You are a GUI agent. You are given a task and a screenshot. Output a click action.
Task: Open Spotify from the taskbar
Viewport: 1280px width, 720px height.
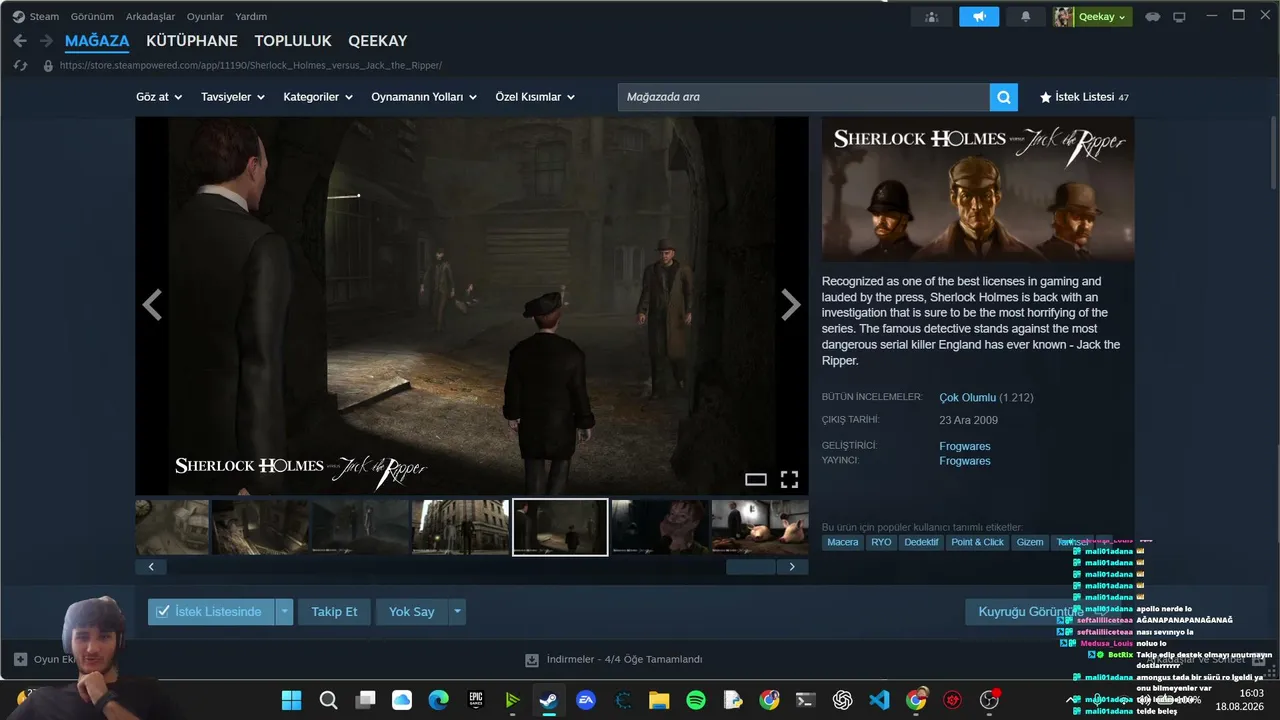[696, 700]
